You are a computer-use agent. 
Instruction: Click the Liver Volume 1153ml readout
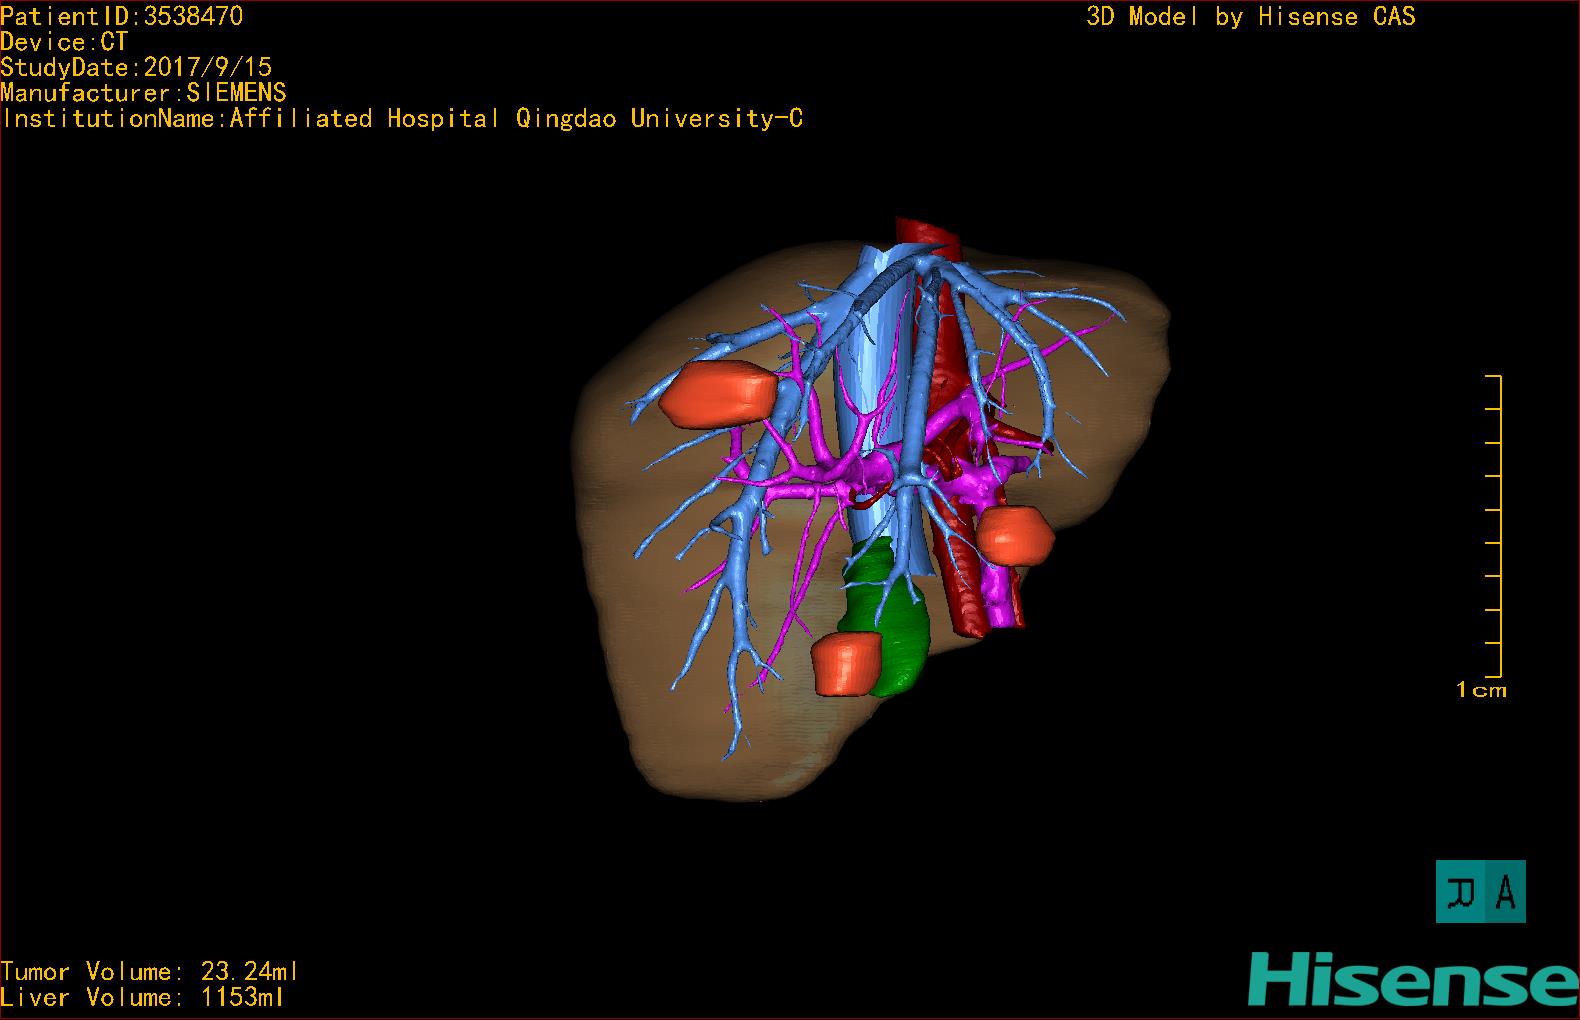142,997
